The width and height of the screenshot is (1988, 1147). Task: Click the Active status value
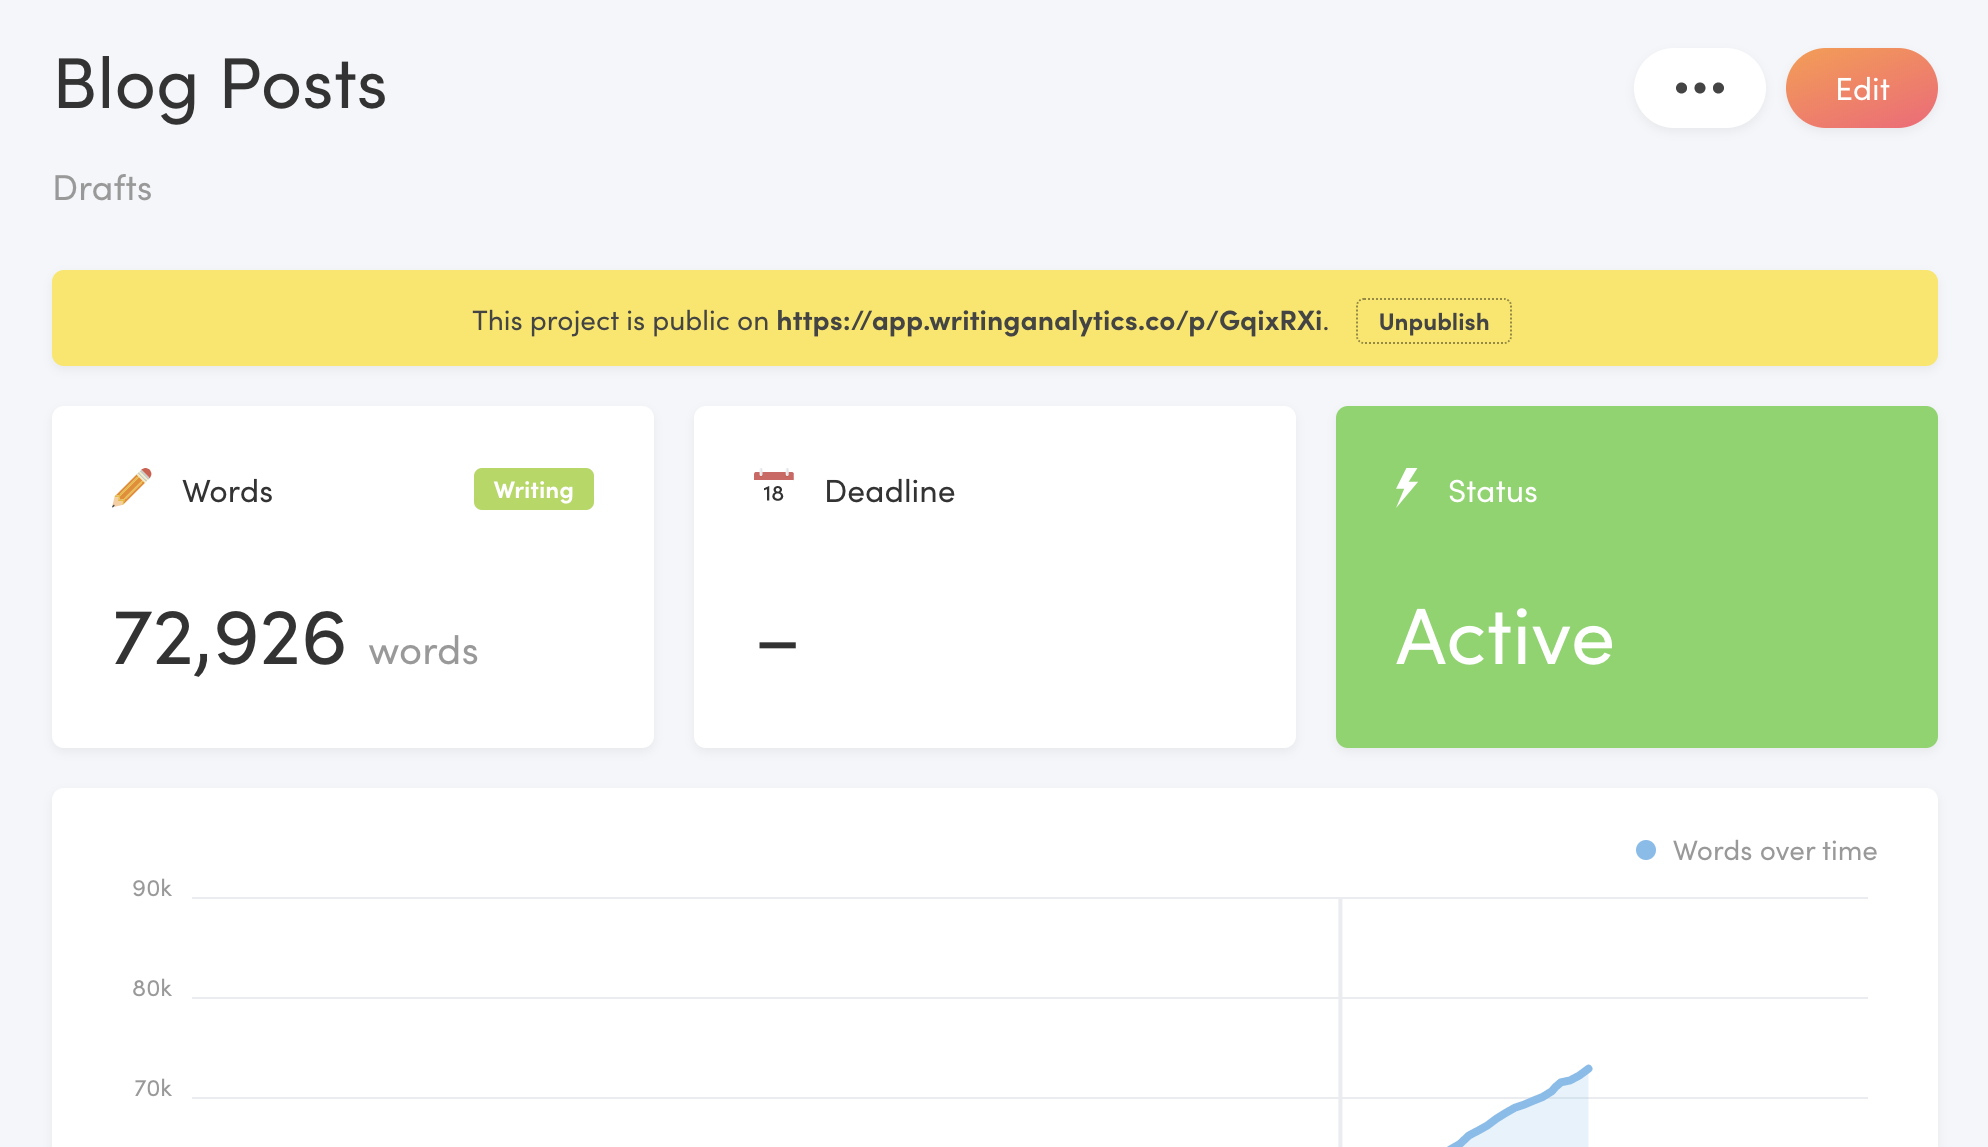[1505, 637]
